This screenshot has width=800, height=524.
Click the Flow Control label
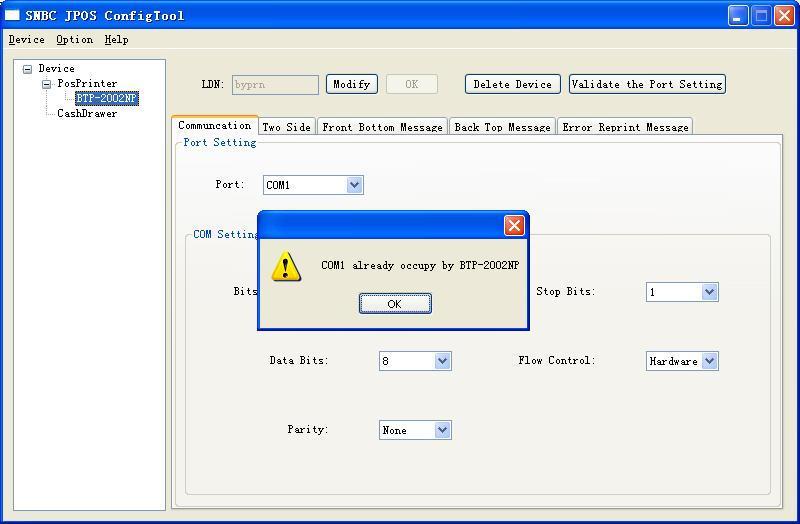click(557, 360)
